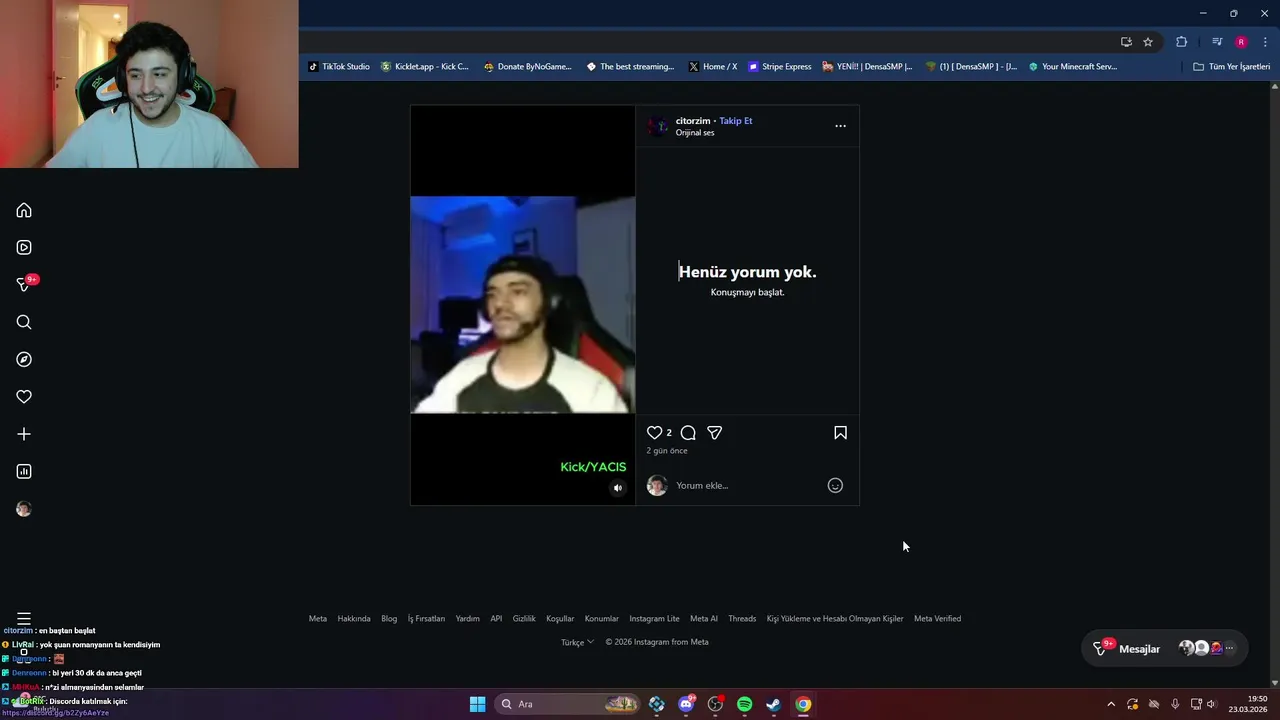Click the install/cast icon in address bar
The width and height of the screenshot is (1280, 720).
coord(1126,42)
